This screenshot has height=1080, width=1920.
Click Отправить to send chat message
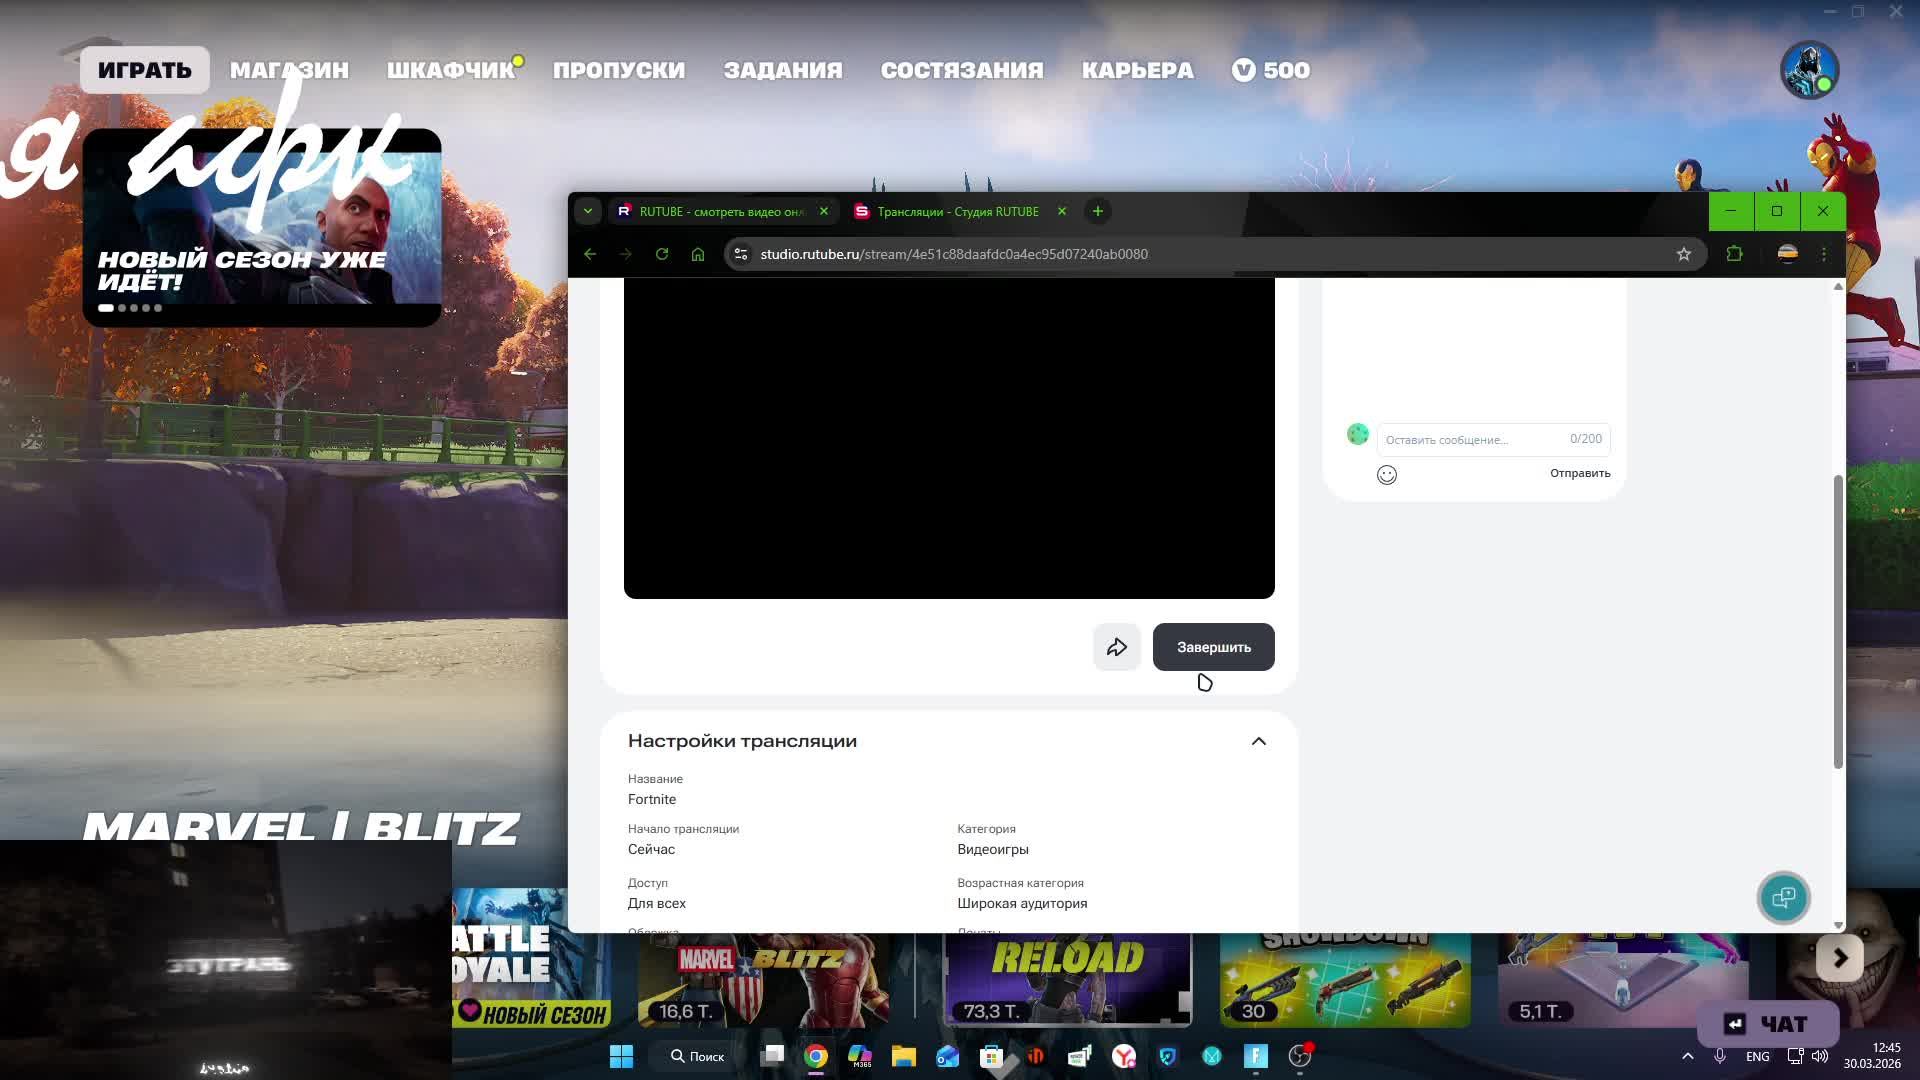point(1580,473)
